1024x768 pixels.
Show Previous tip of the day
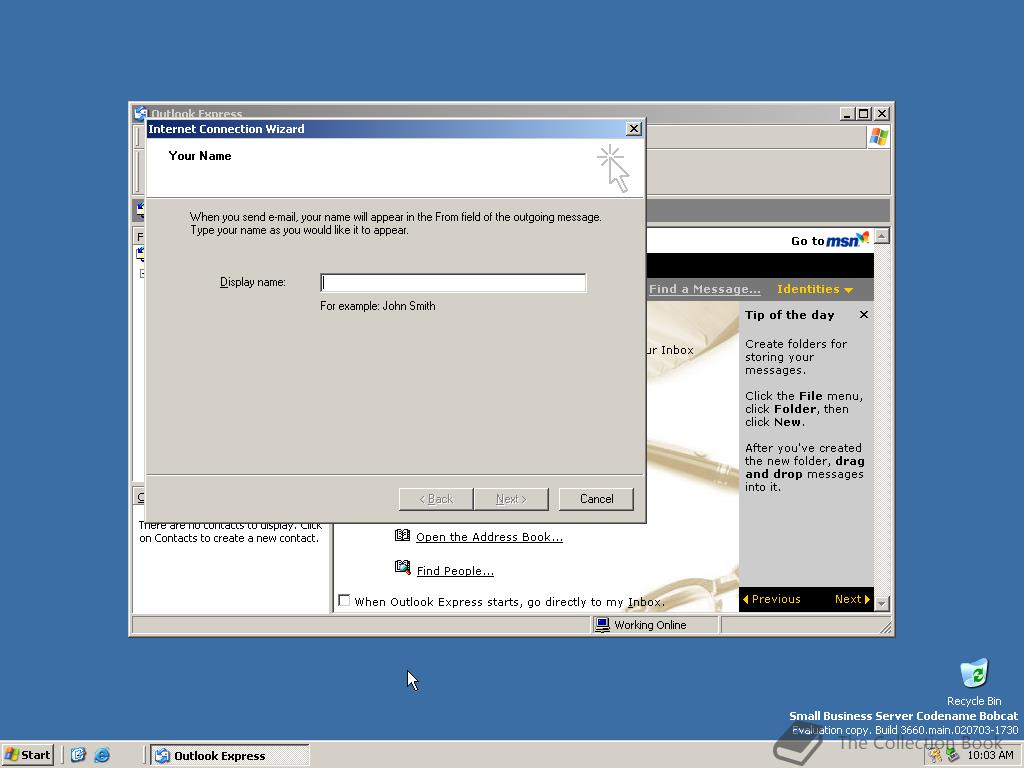coord(771,599)
